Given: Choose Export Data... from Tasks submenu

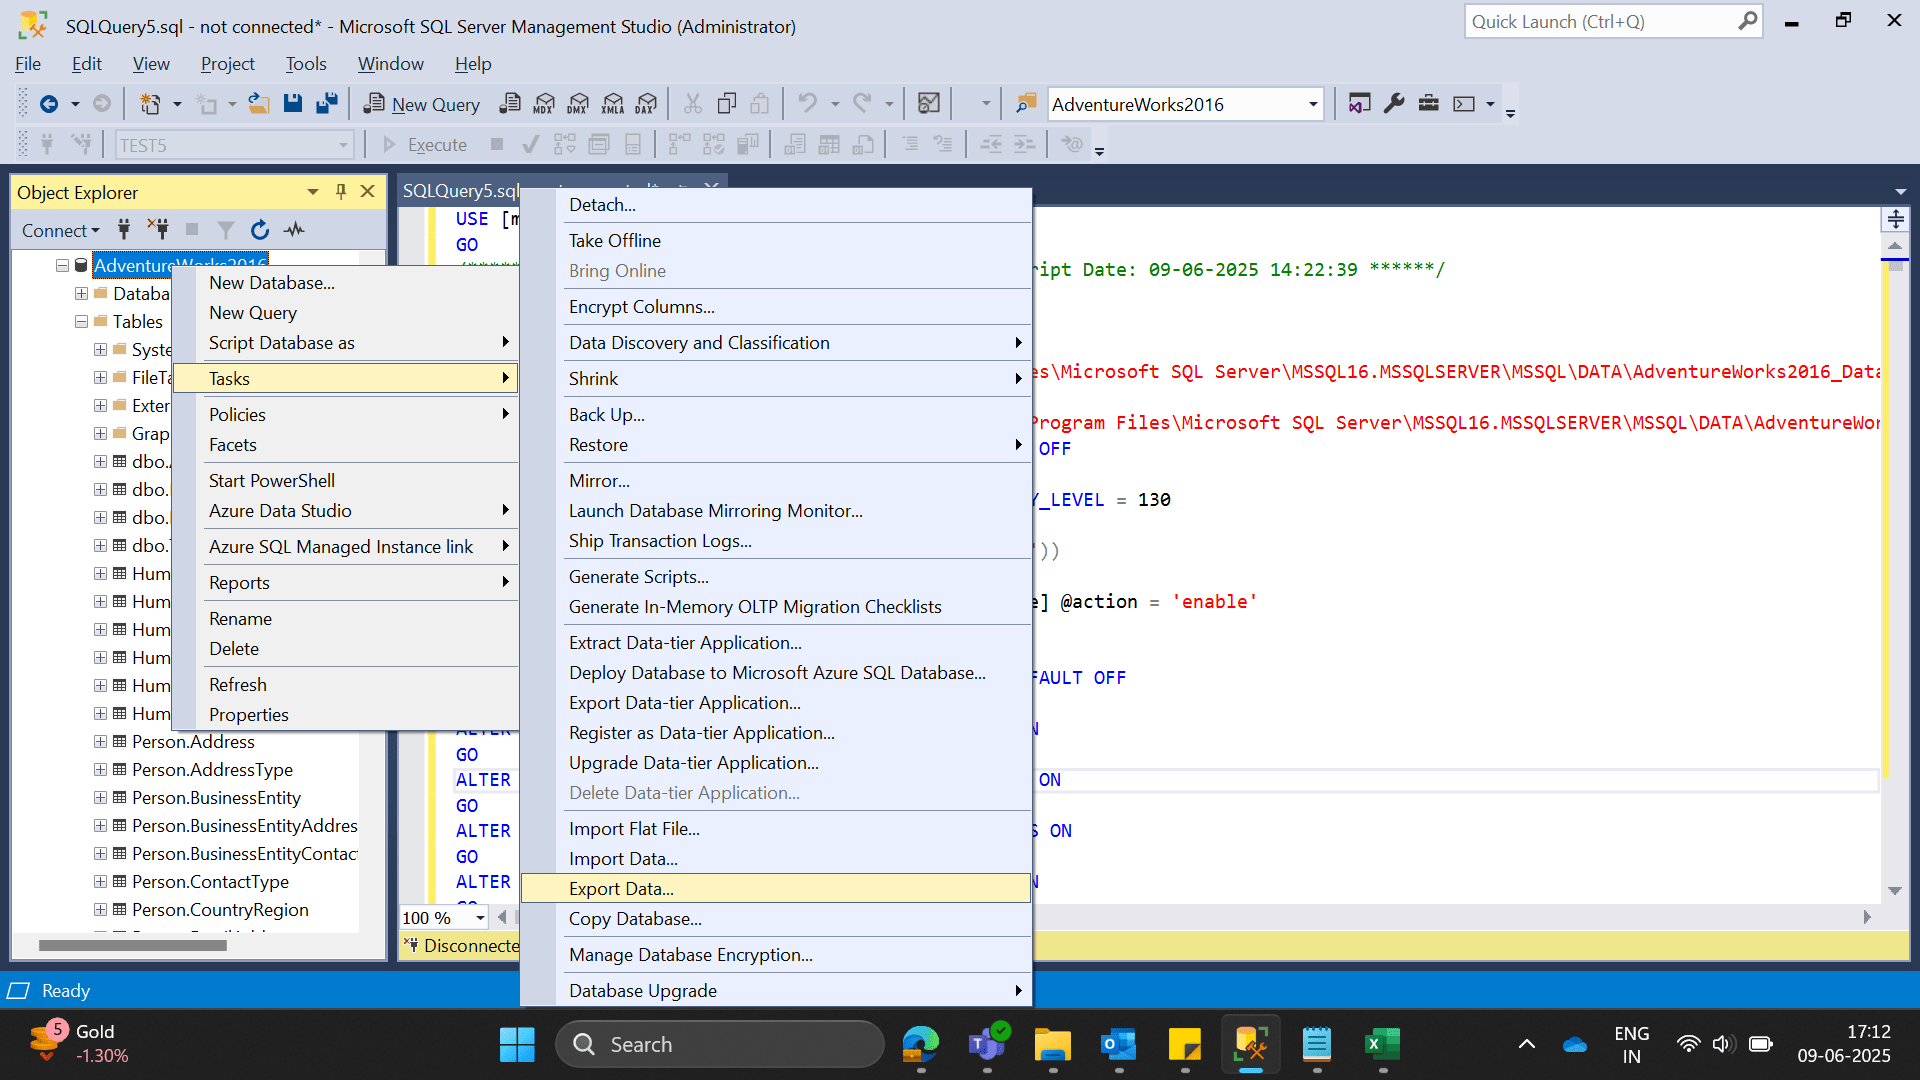Looking at the screenshot, I should click(621, 889).
